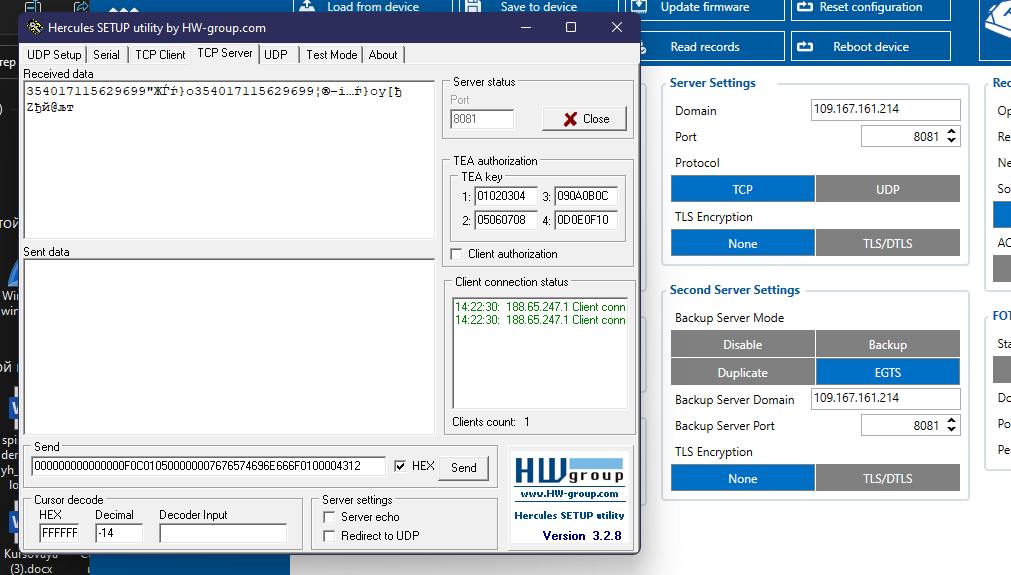Enable Client authorization checkbox
The height and width of the screenshot is (575, 1011).
point(457,254)
